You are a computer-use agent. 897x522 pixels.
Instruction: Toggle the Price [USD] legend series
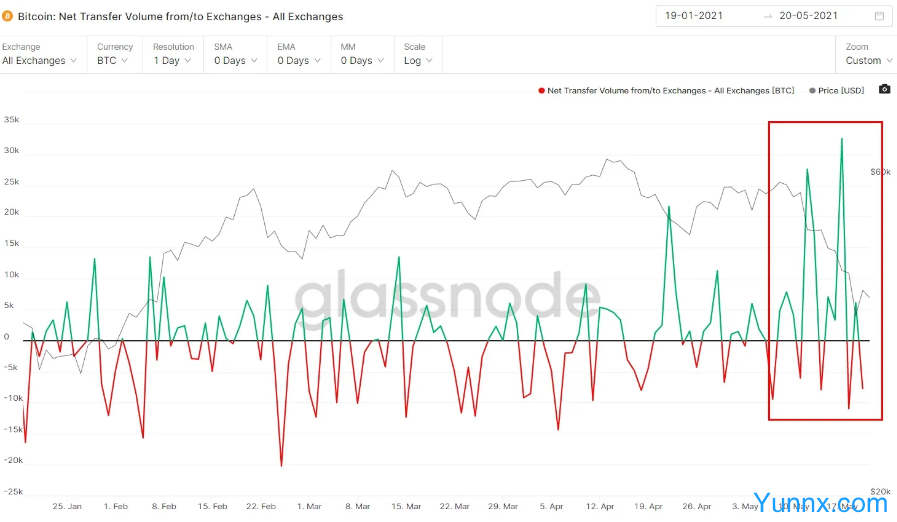point(840,90)
